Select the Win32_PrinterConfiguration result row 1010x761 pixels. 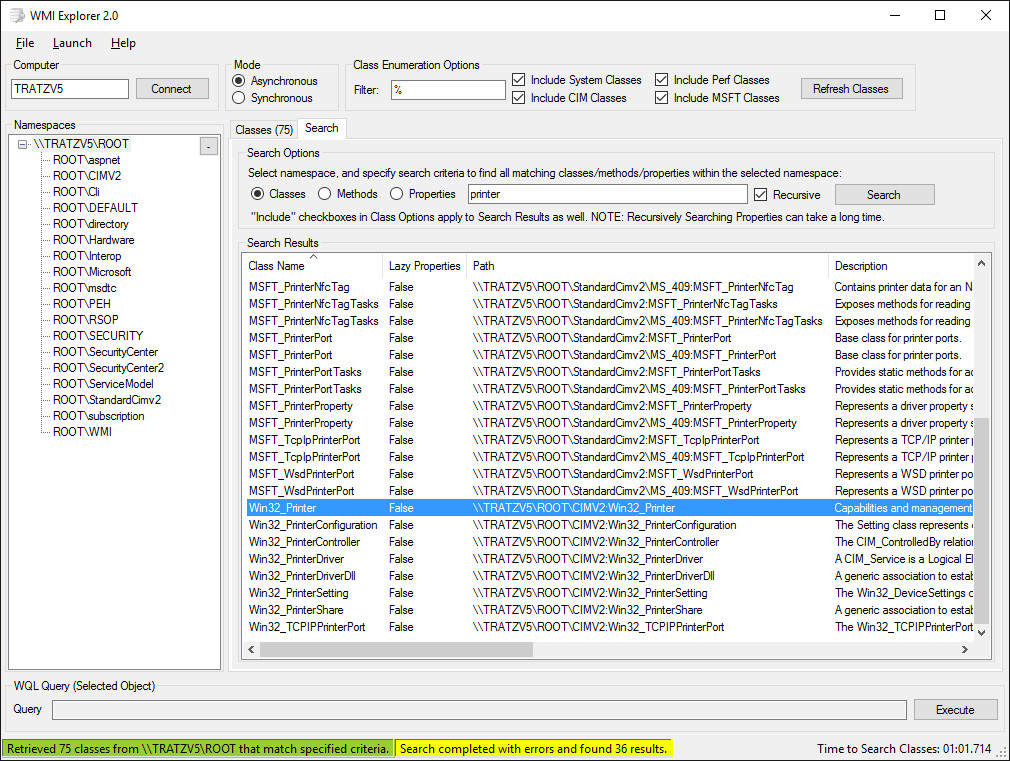609,525
